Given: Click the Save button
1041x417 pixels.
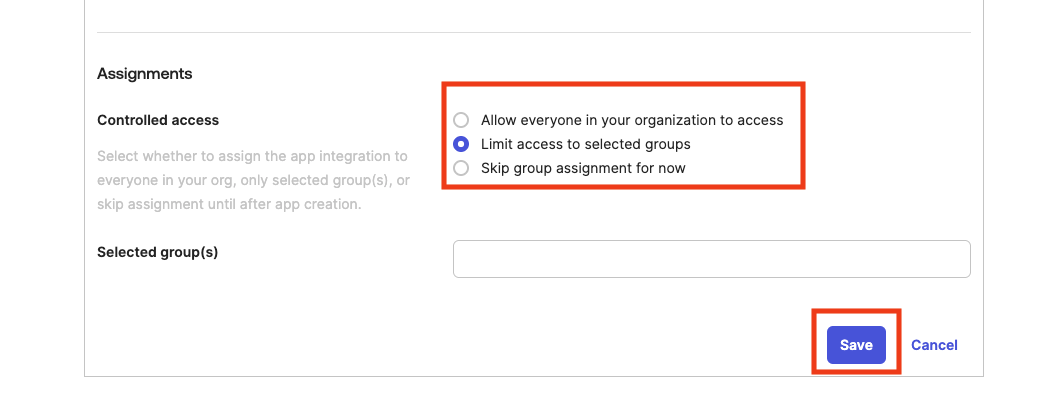Looking at the screenshot, I should 856,345.
